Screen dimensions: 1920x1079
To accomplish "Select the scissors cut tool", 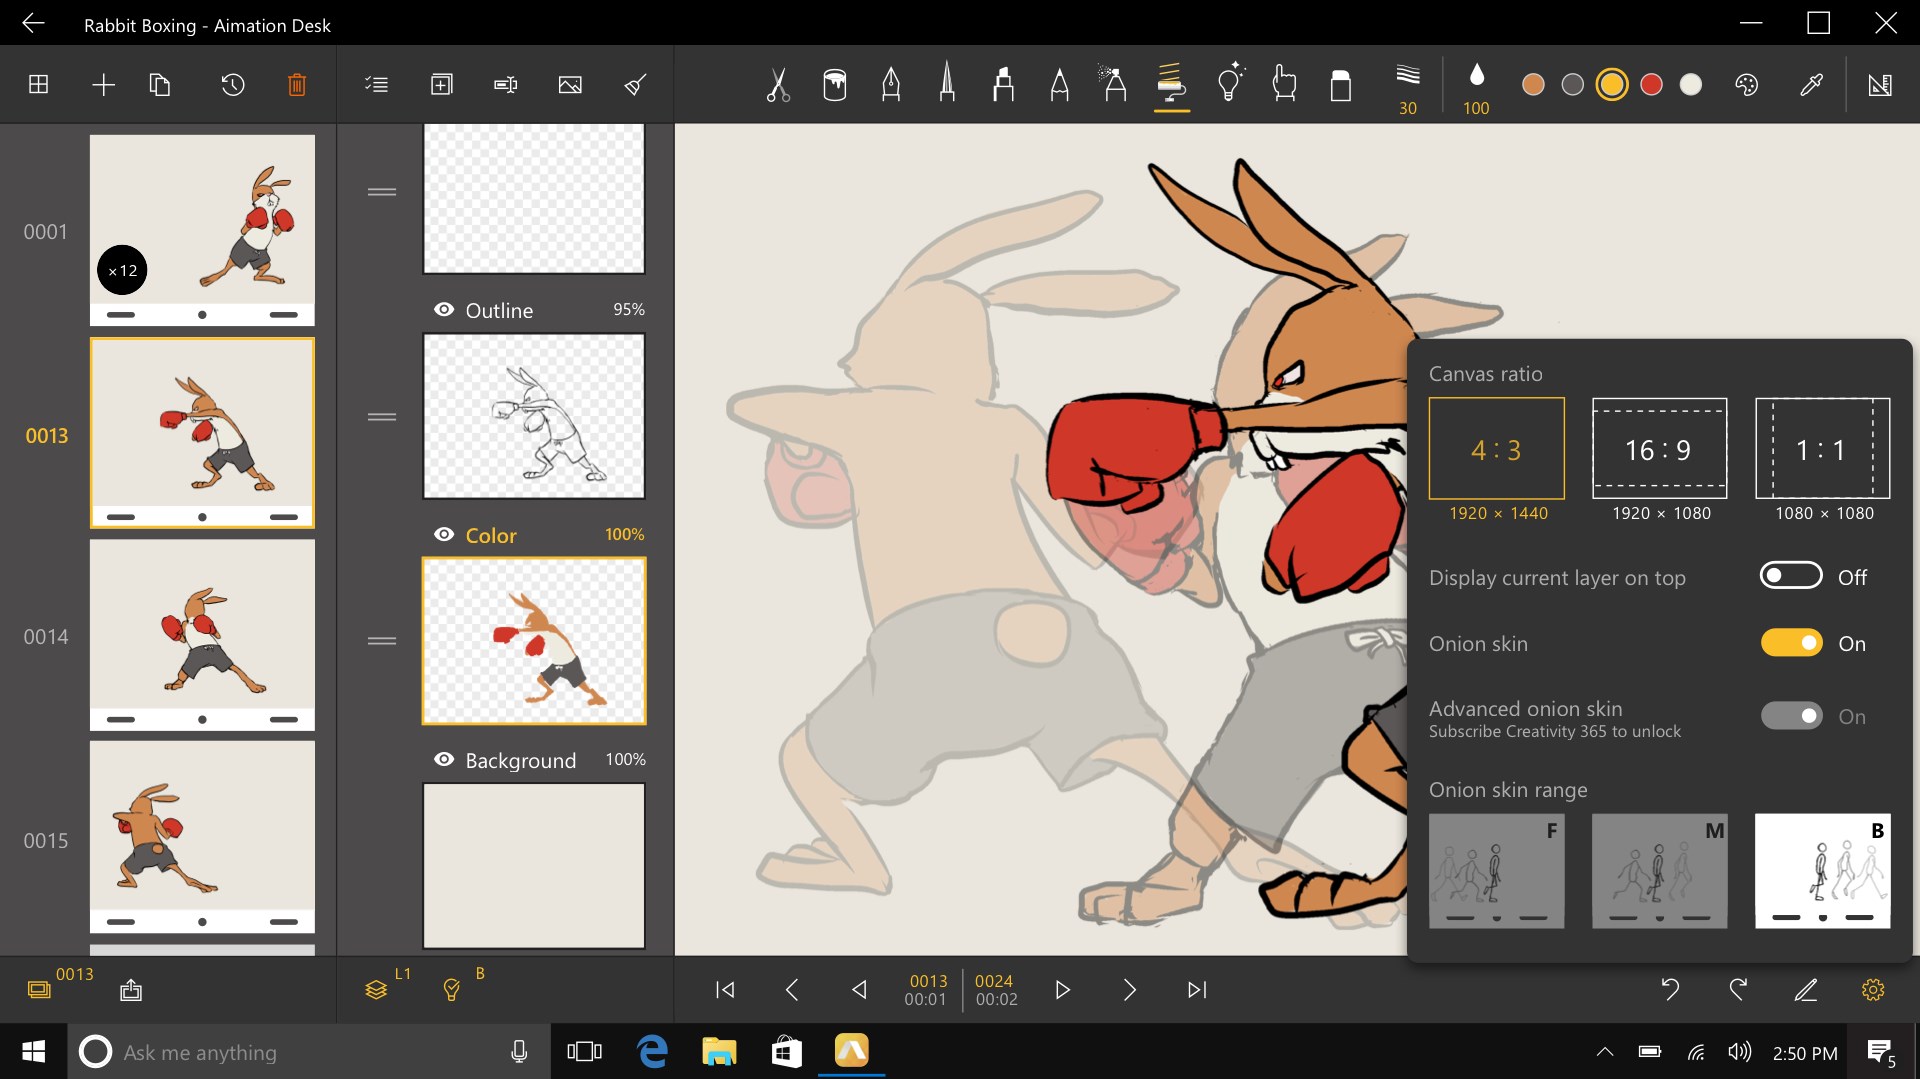I will [777, 85].
